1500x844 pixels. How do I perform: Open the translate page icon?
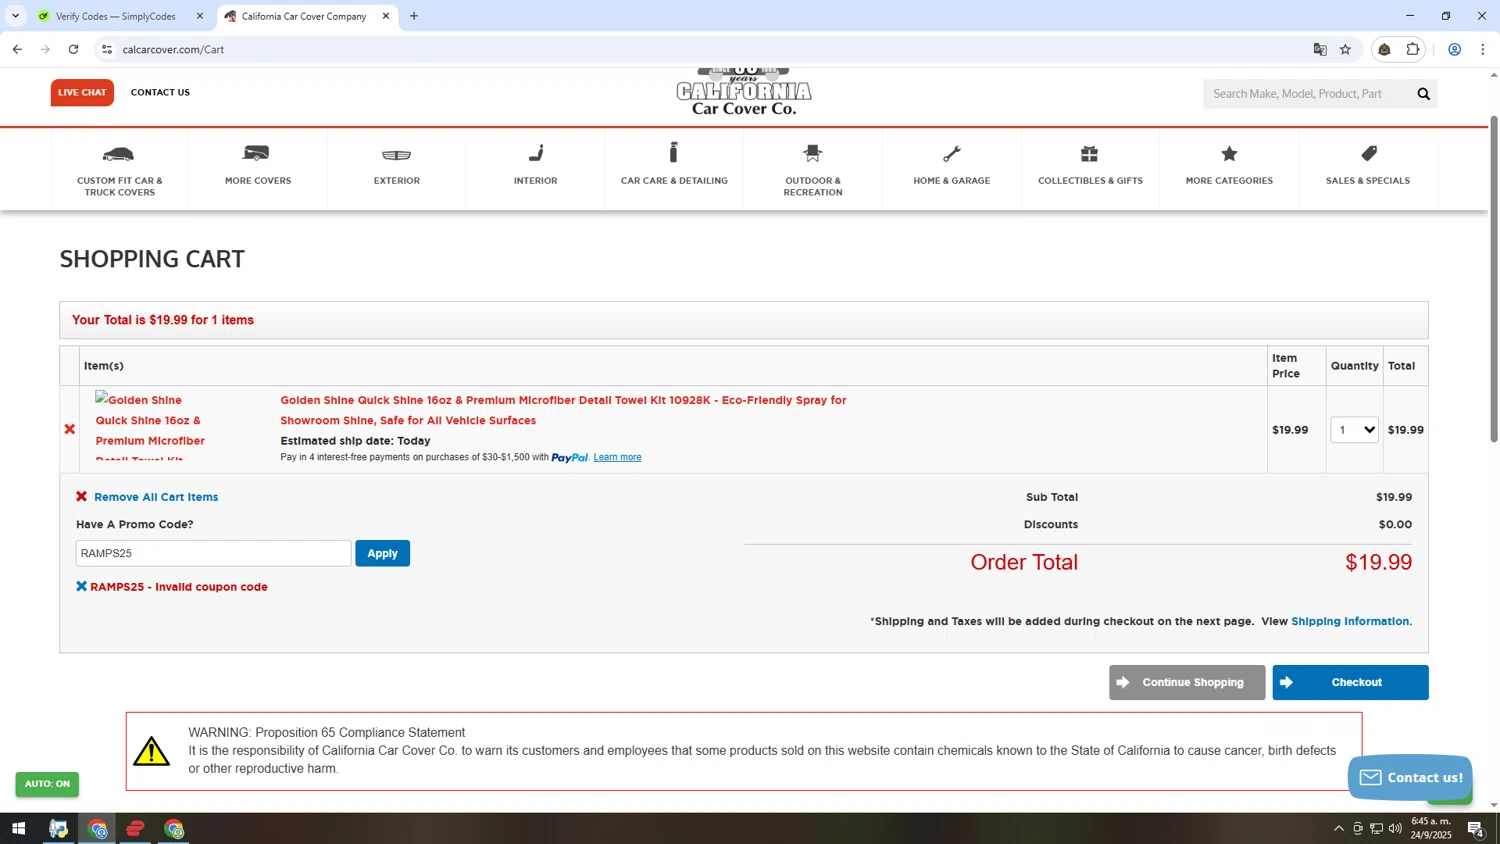(x=1320, y=49)
